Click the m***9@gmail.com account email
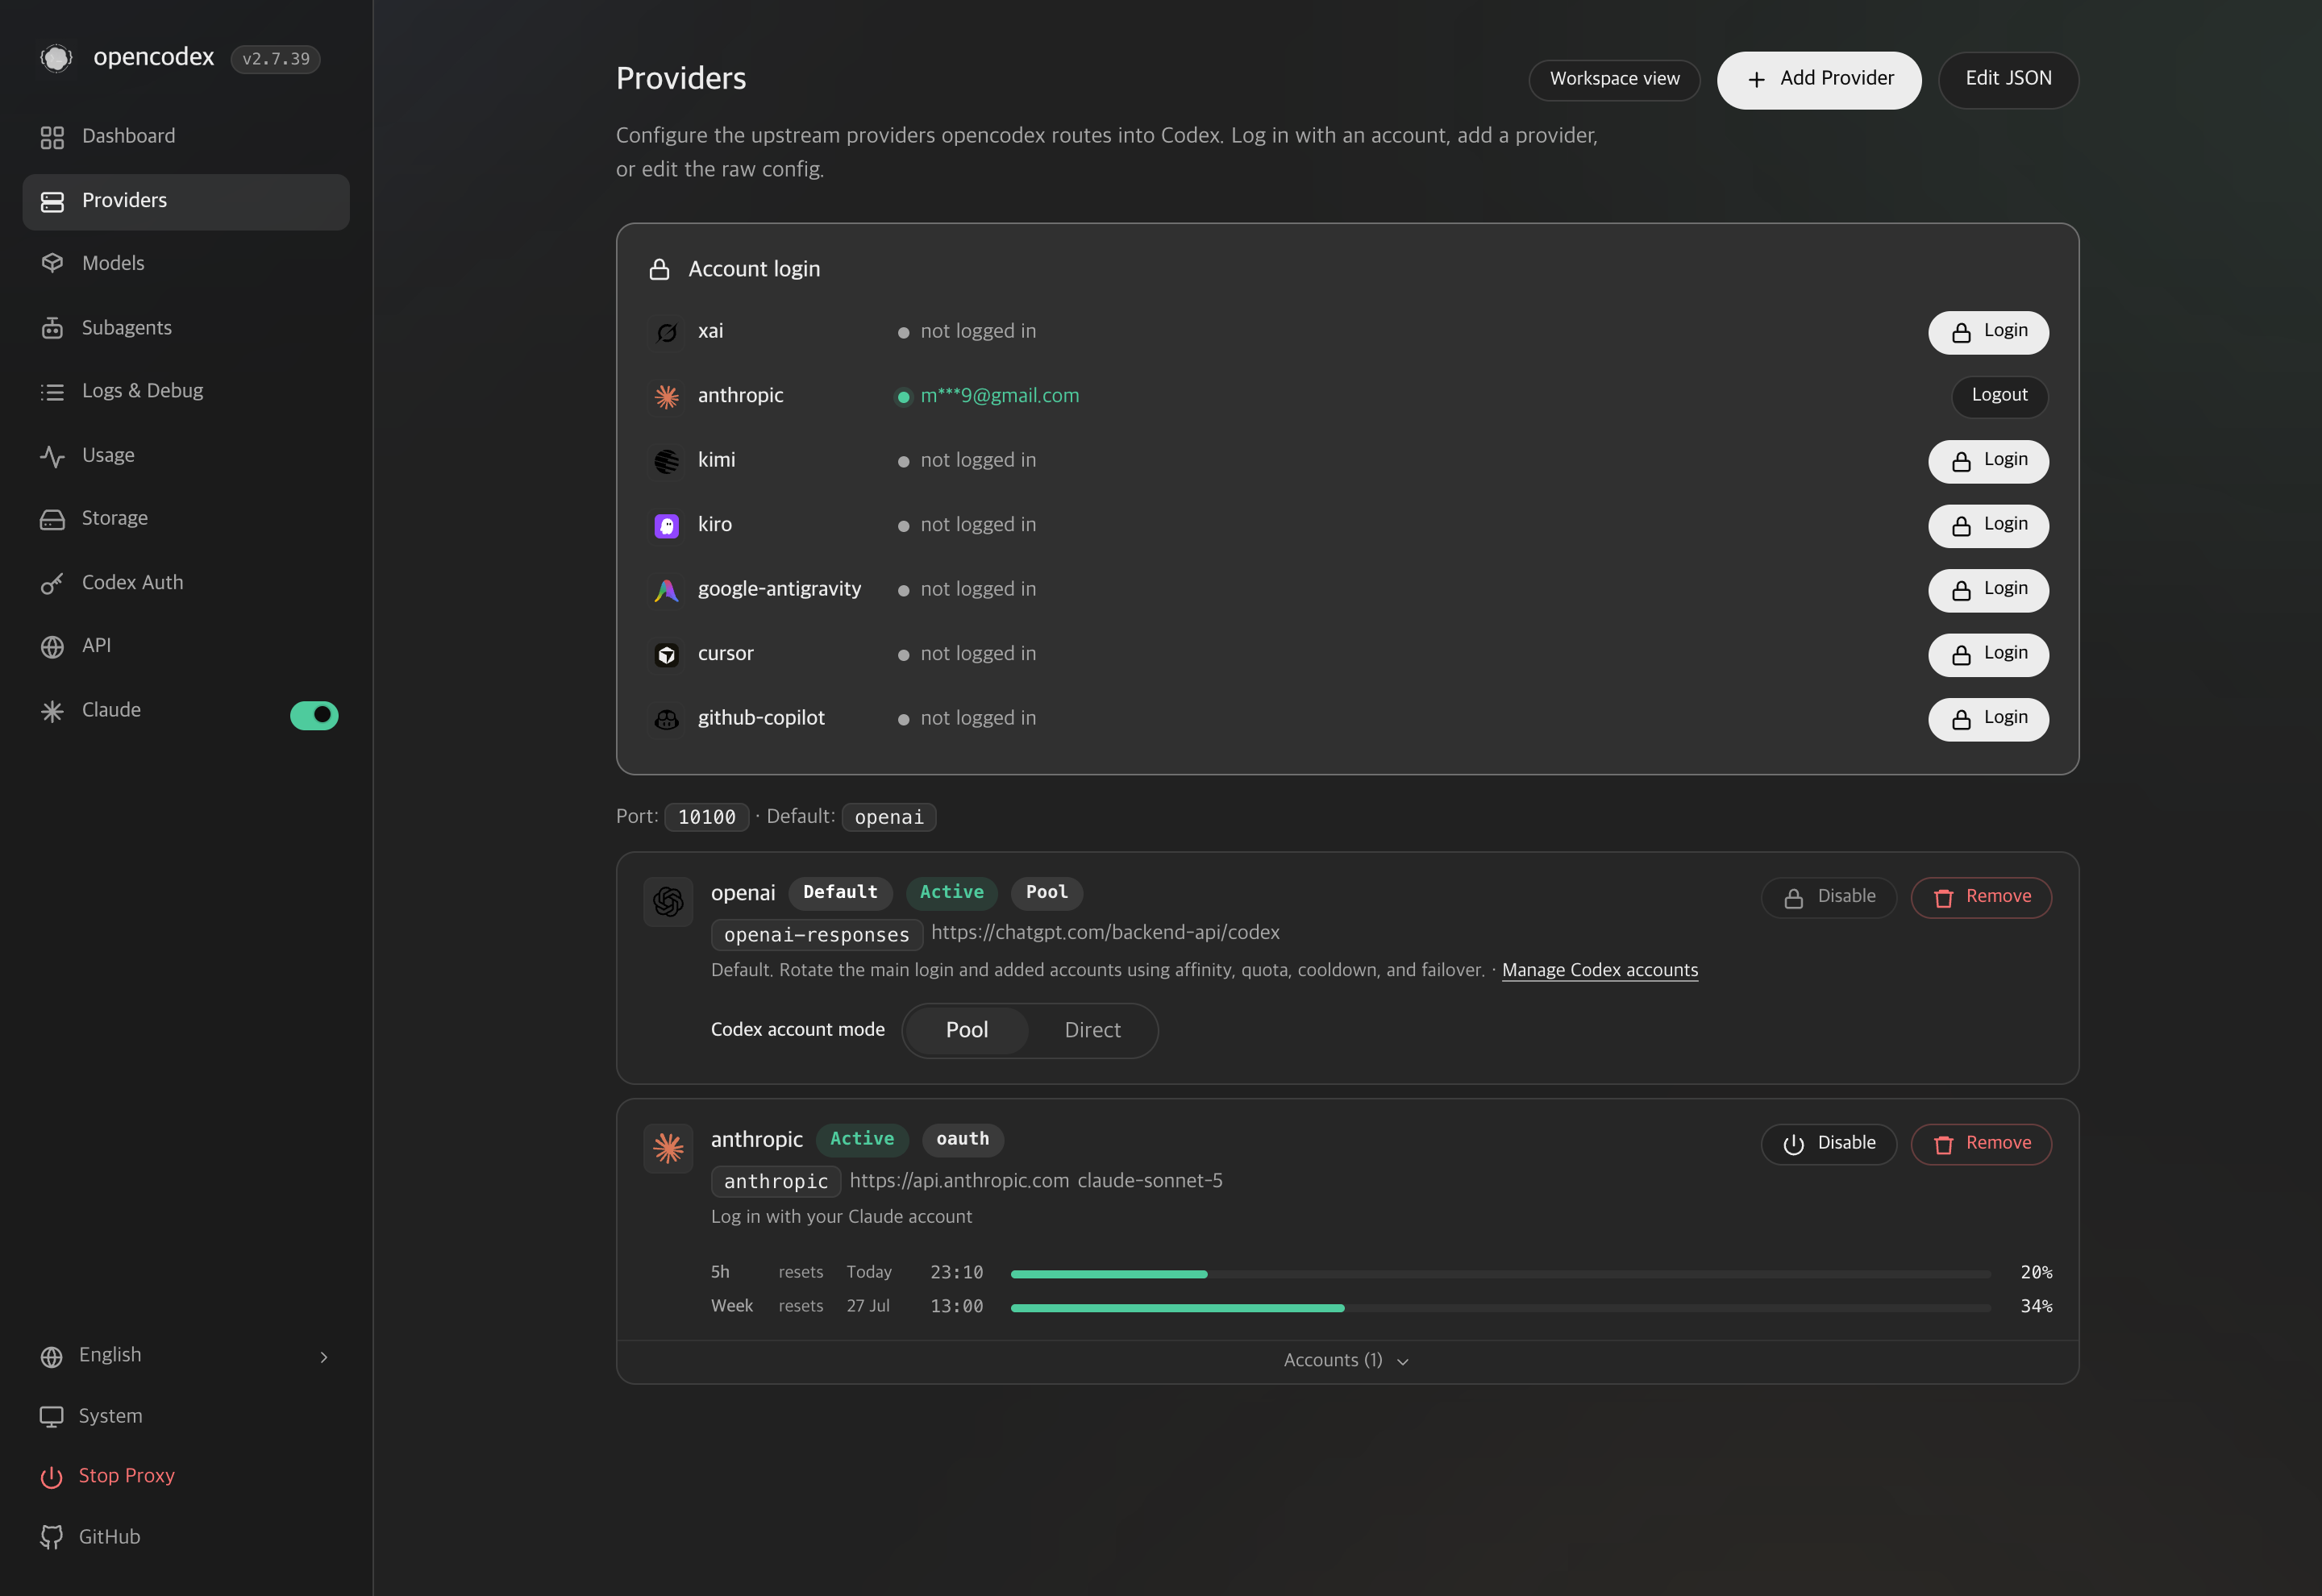Screen dimensions: 2322x1596 coord(999,396)
